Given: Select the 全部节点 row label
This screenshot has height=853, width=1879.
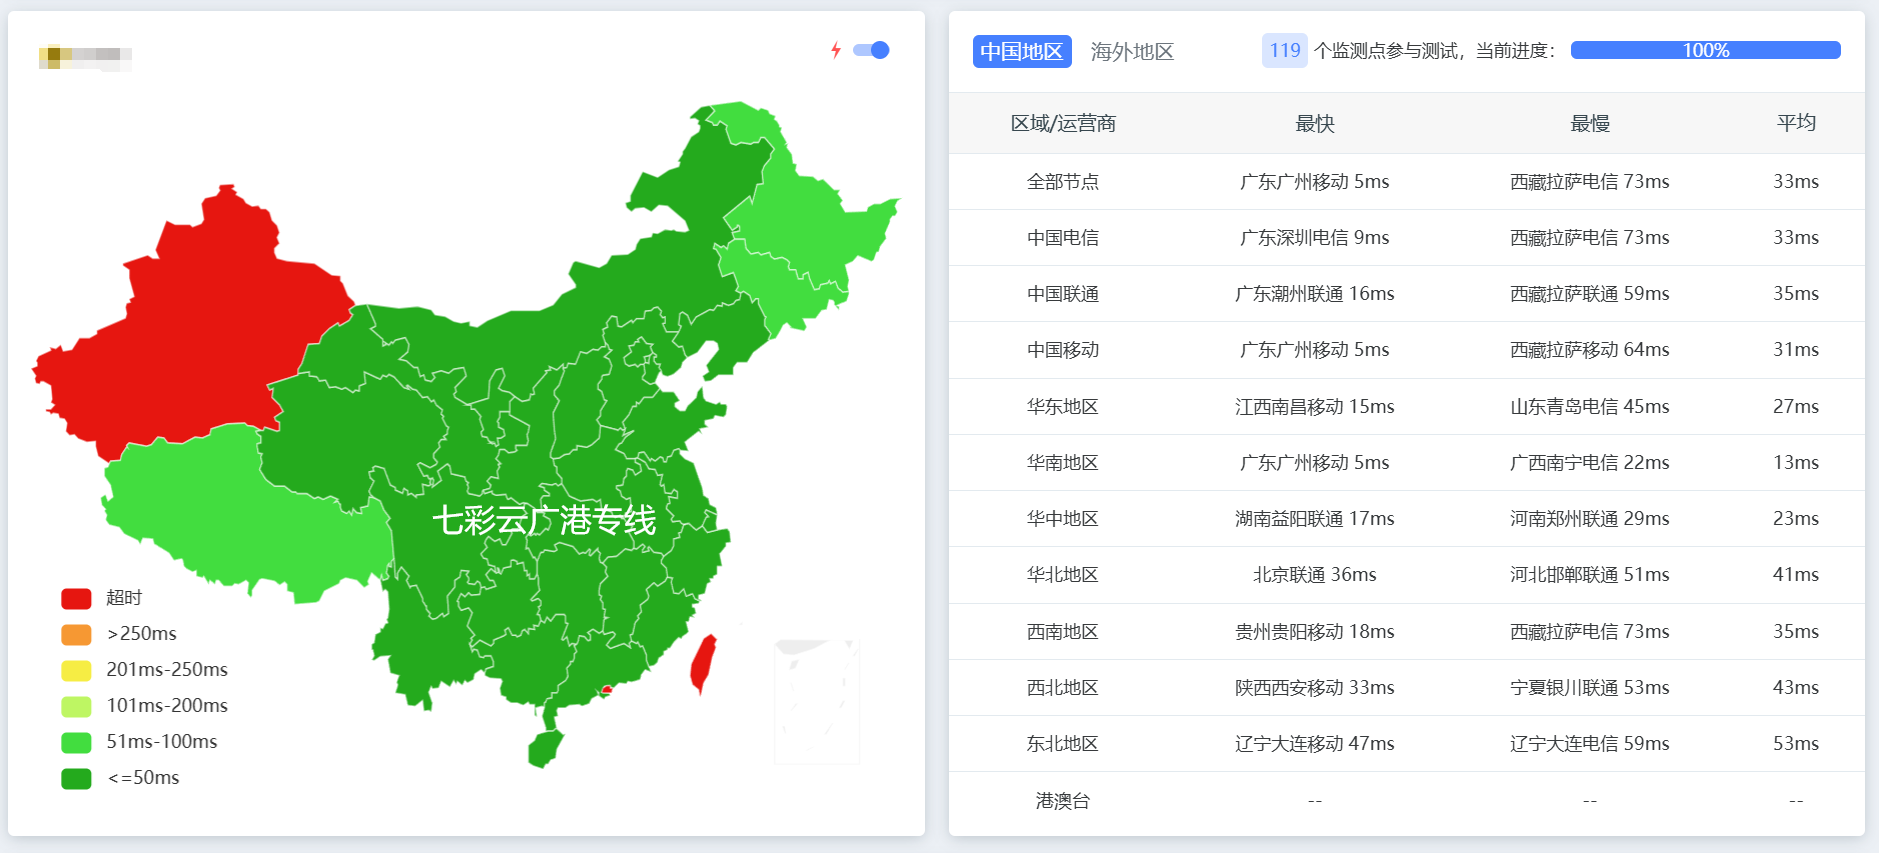Looking at the screenshot, I should 1063,181.
